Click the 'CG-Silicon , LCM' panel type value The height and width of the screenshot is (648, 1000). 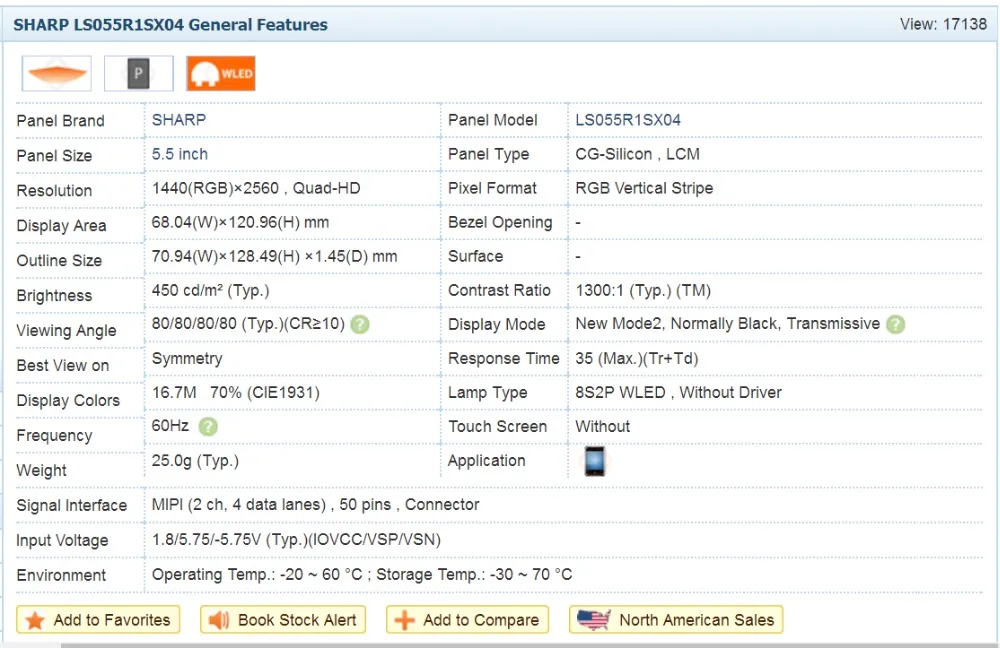pos(637,154)
